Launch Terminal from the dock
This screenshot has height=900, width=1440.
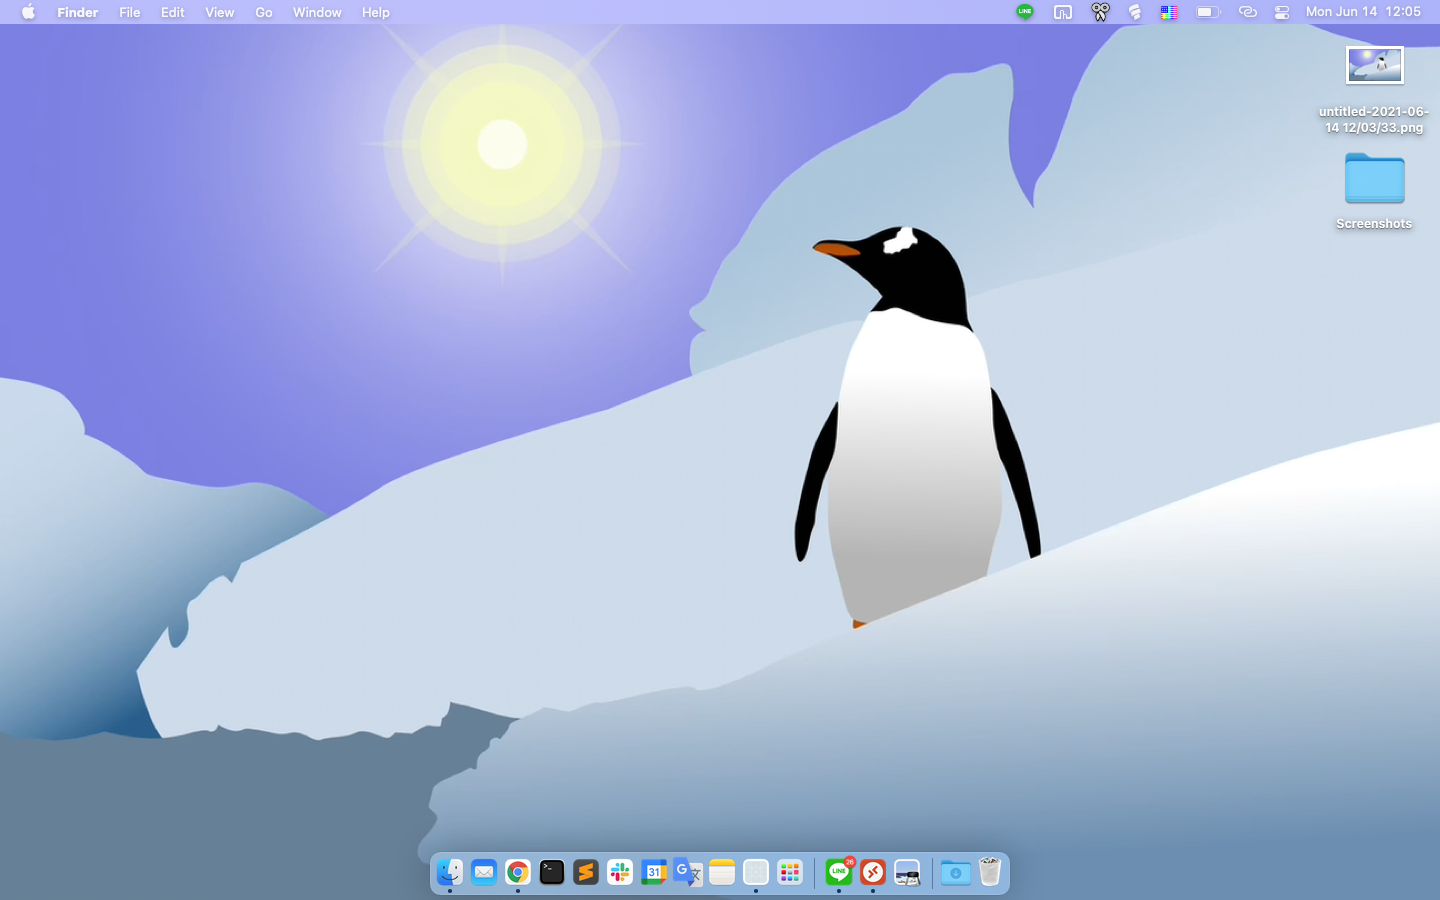click(551, 872)
